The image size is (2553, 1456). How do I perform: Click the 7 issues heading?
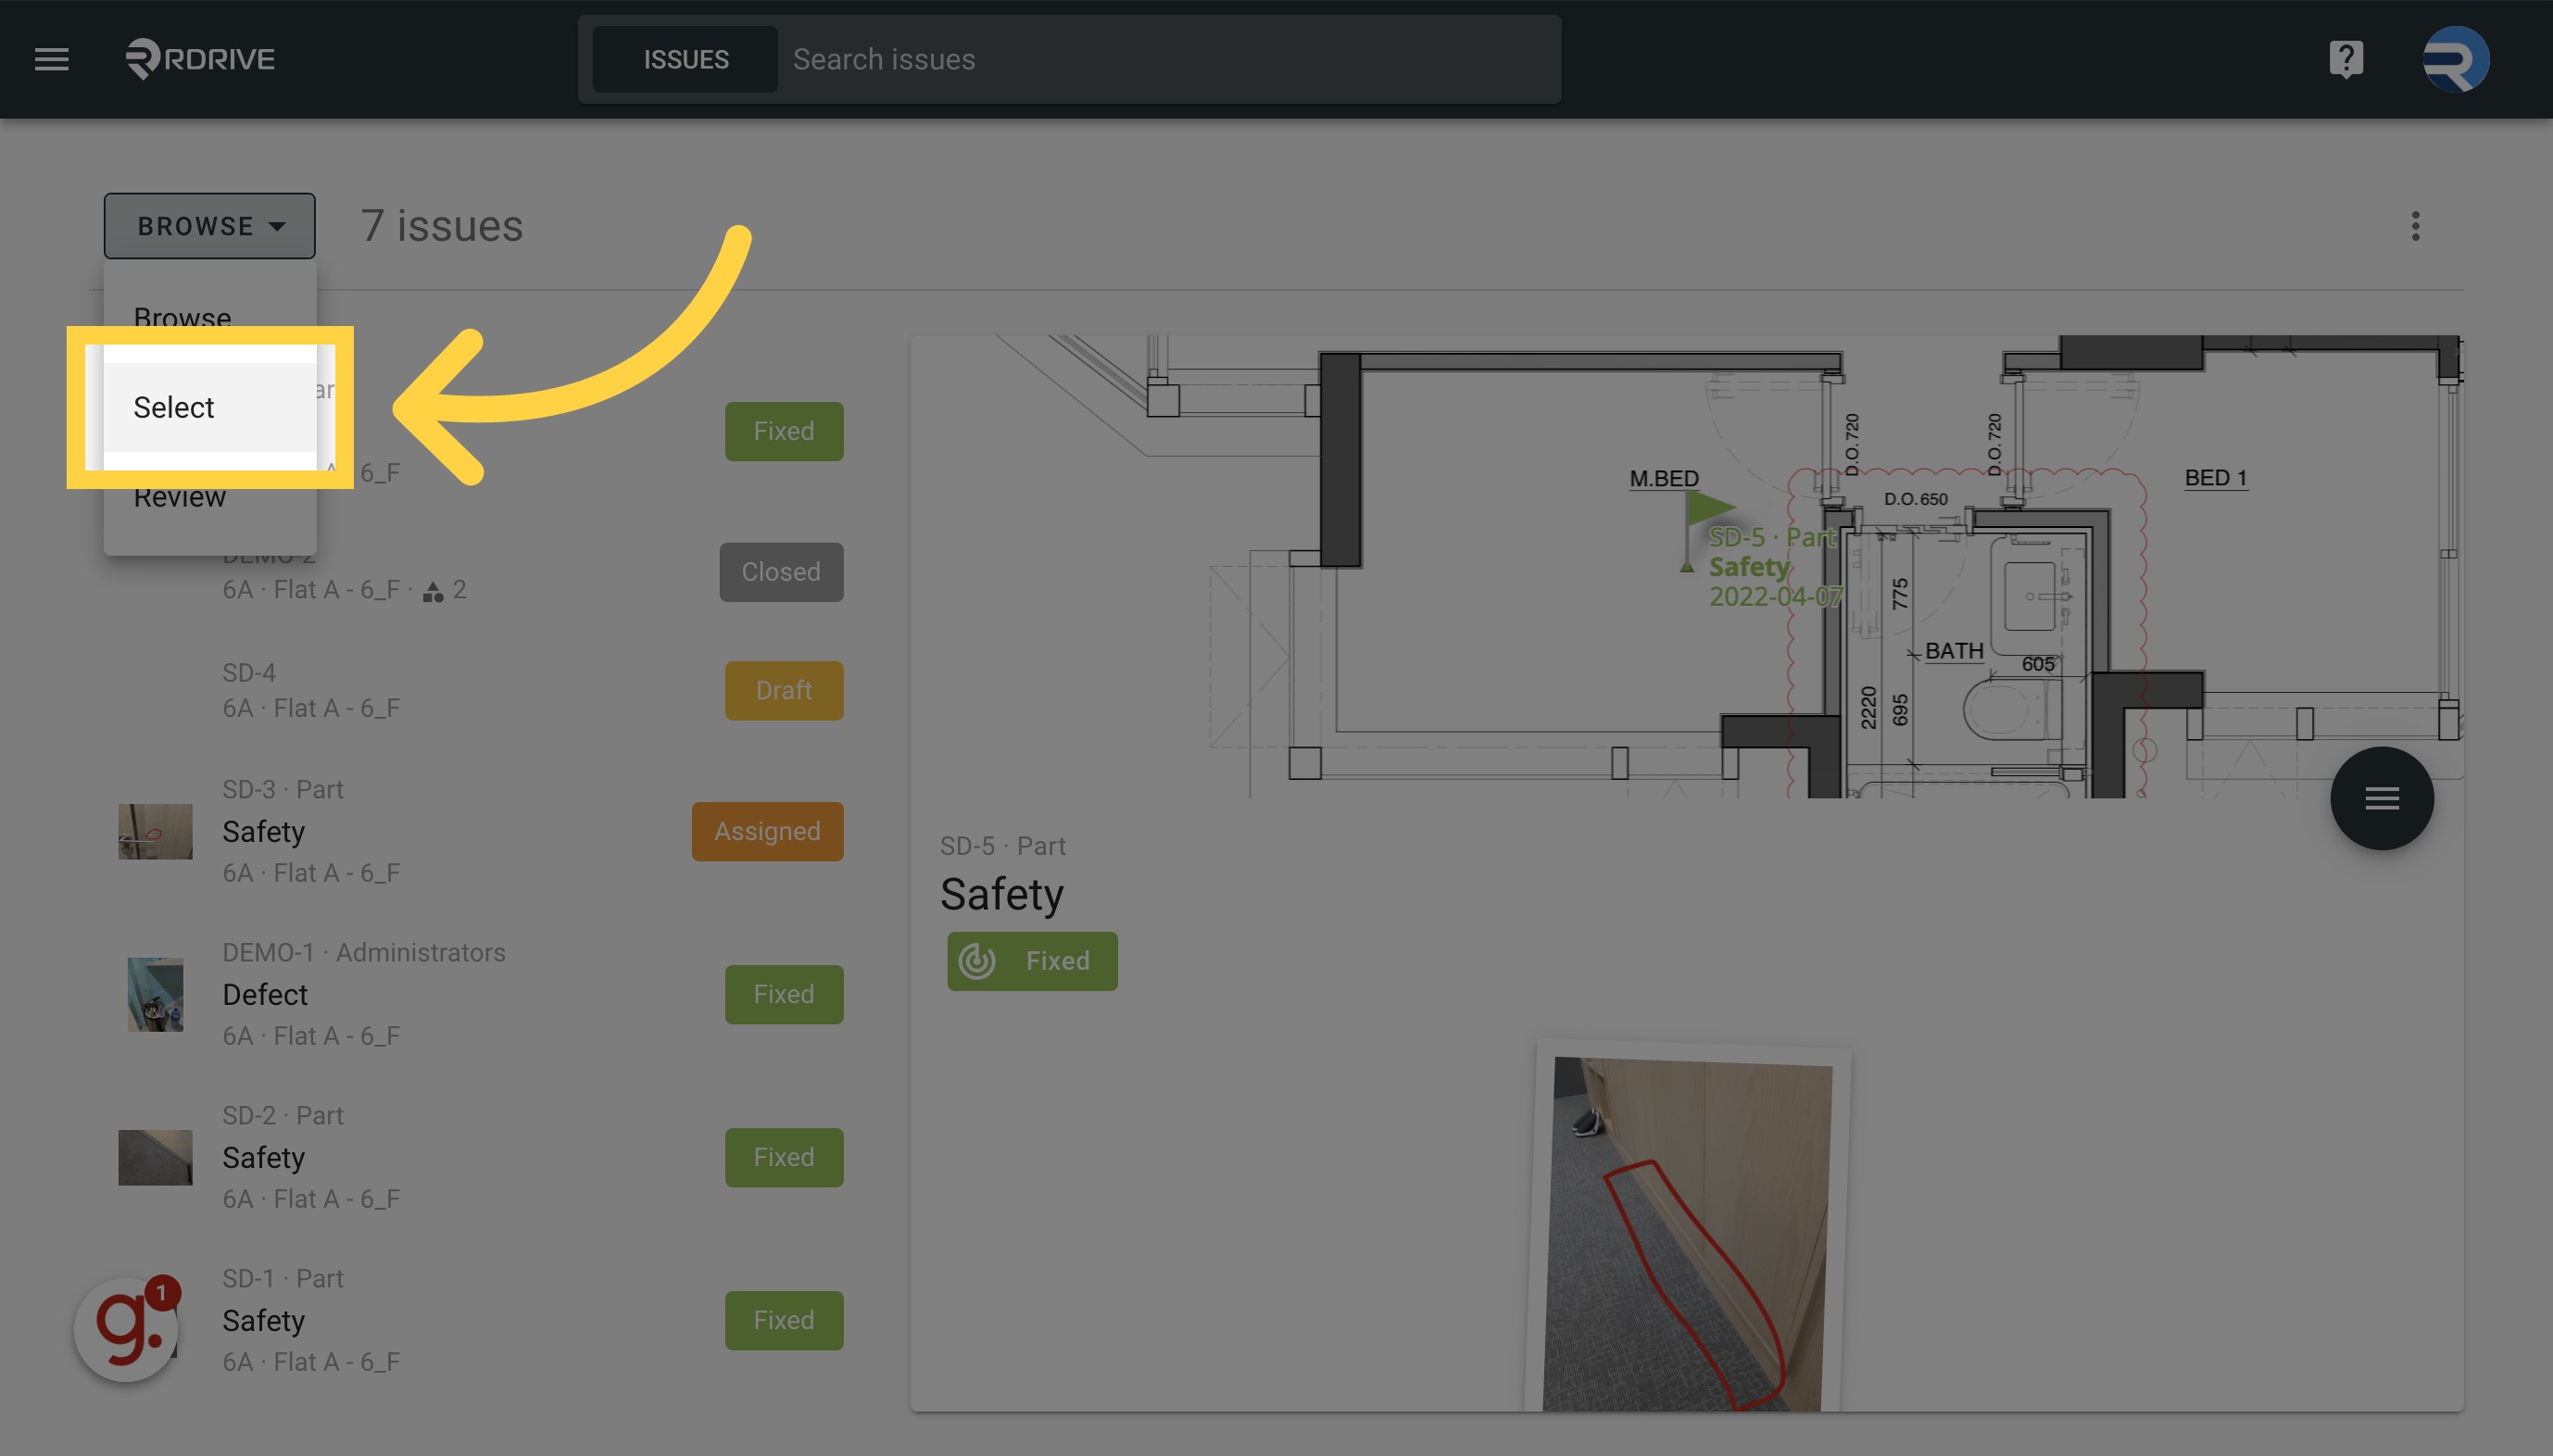442,226
